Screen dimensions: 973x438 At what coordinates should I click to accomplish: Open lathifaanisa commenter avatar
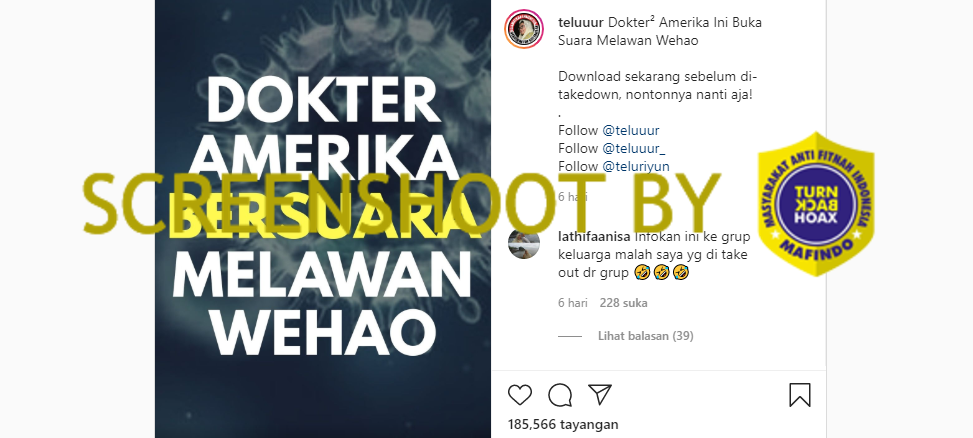[x=524, y=243]
